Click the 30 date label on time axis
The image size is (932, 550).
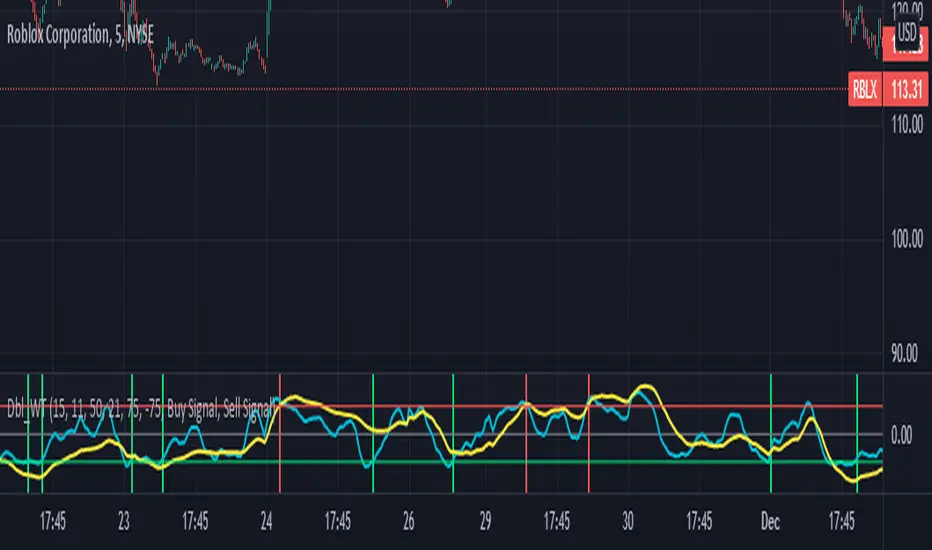[628, 521]
